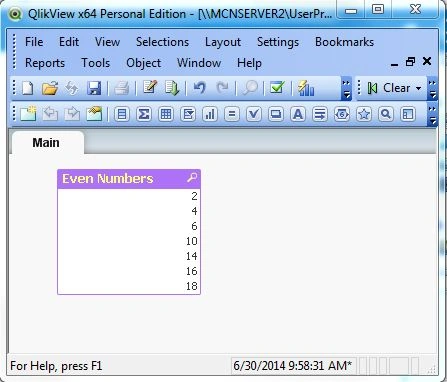This screenshot has height=382, width=447.
Task: Create a new document with the New icon
Action: pos(27,88)
